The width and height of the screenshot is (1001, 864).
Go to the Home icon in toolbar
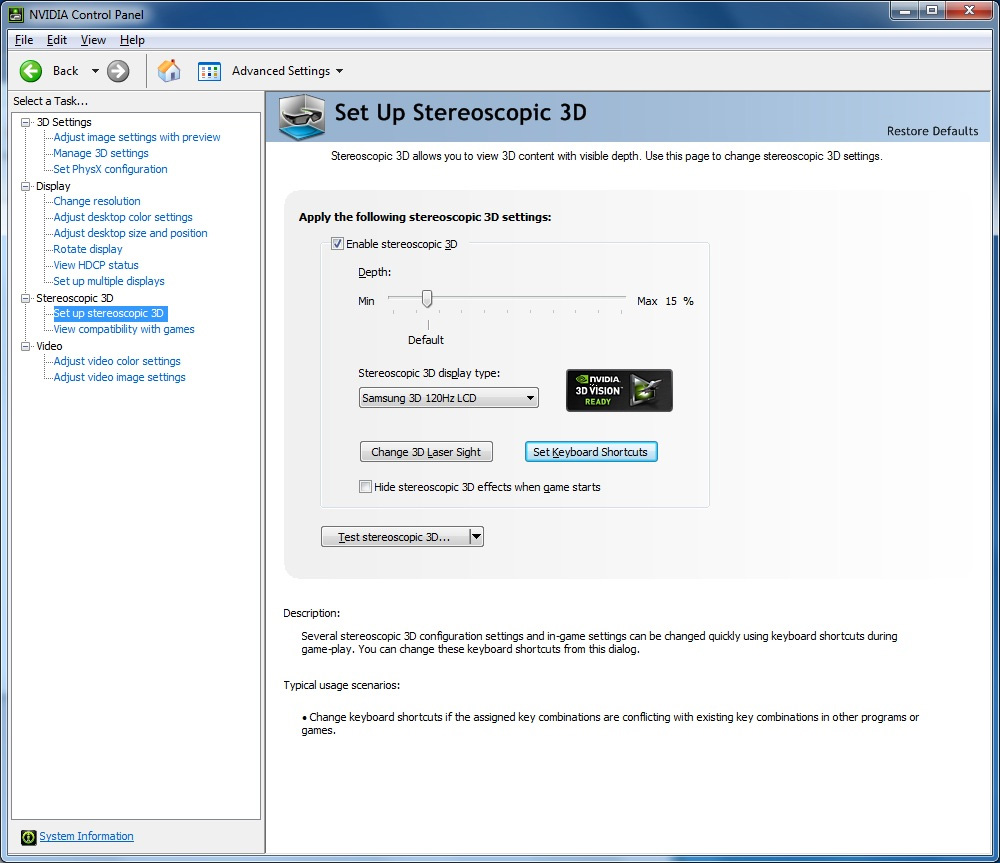pos(169,71)
